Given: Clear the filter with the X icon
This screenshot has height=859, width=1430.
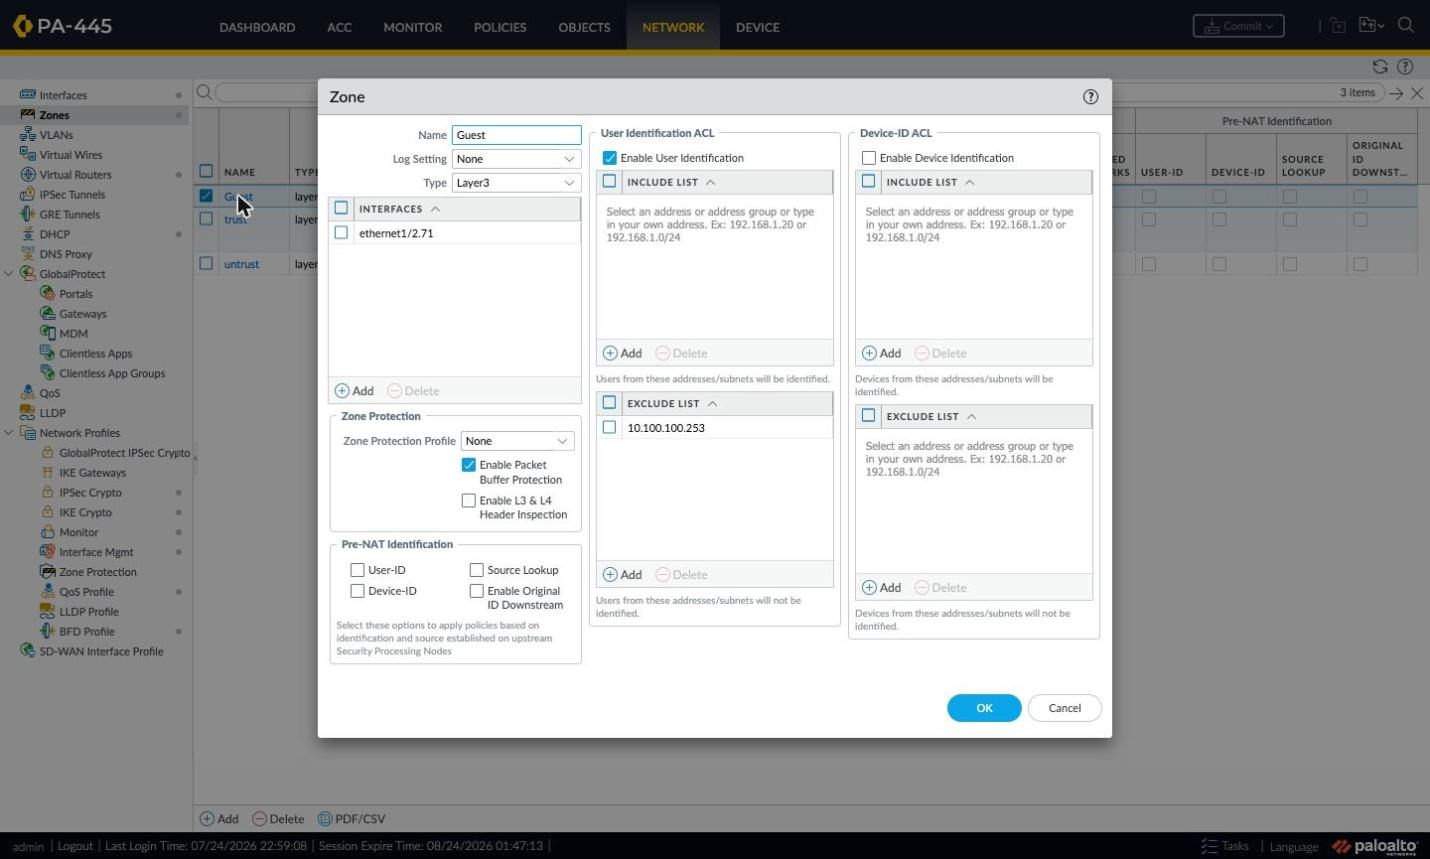Looking at the screenshot, I should pos(1417,93).
